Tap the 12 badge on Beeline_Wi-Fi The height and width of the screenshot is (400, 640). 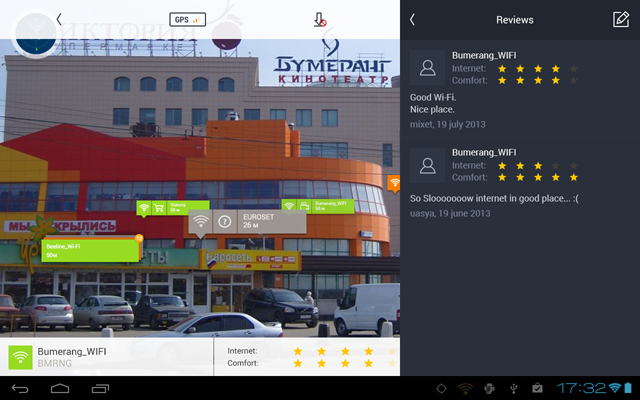click(139, 238)
